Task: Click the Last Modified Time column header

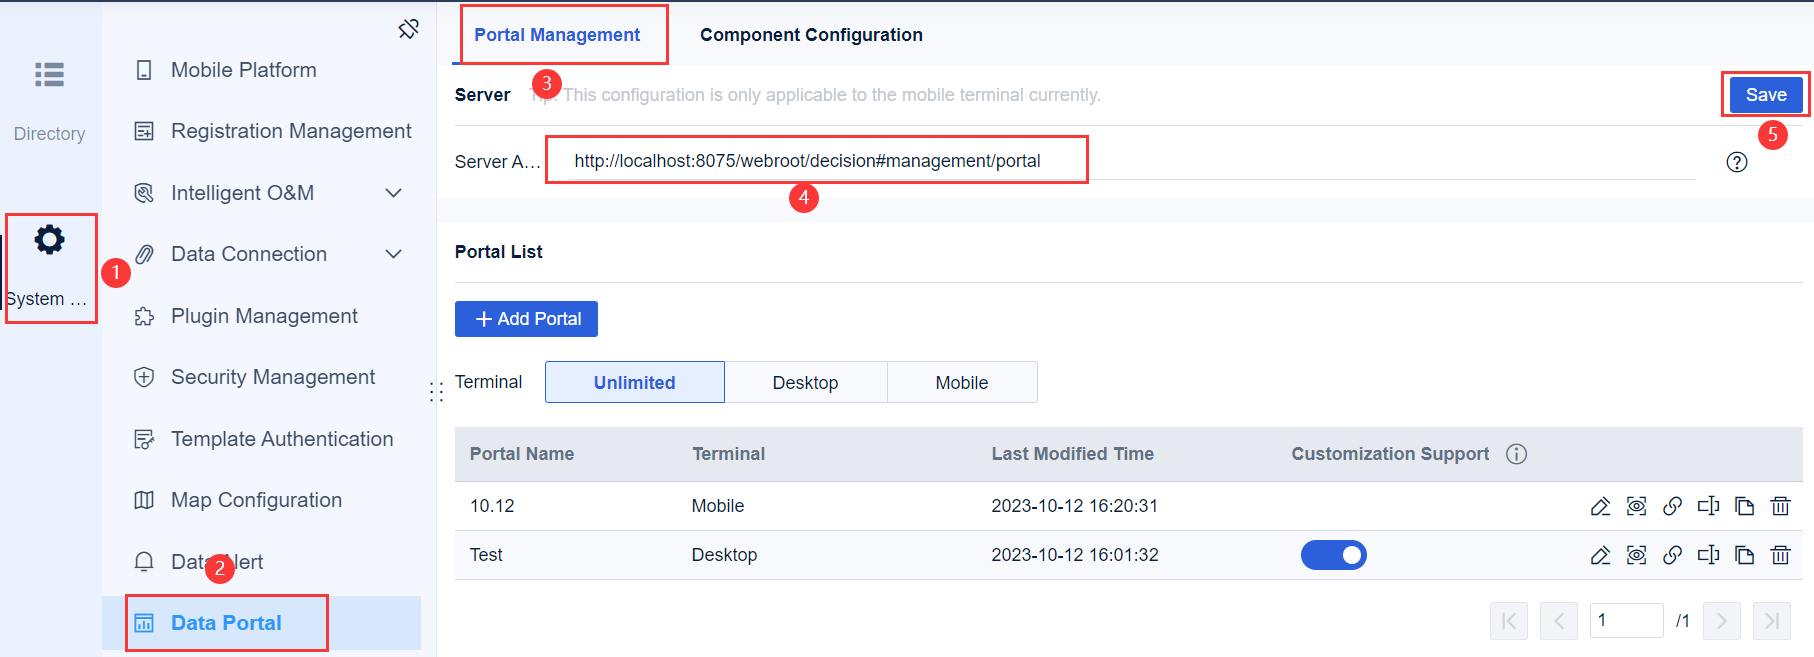Action: pyautogui.click(x=1072, y=454)
